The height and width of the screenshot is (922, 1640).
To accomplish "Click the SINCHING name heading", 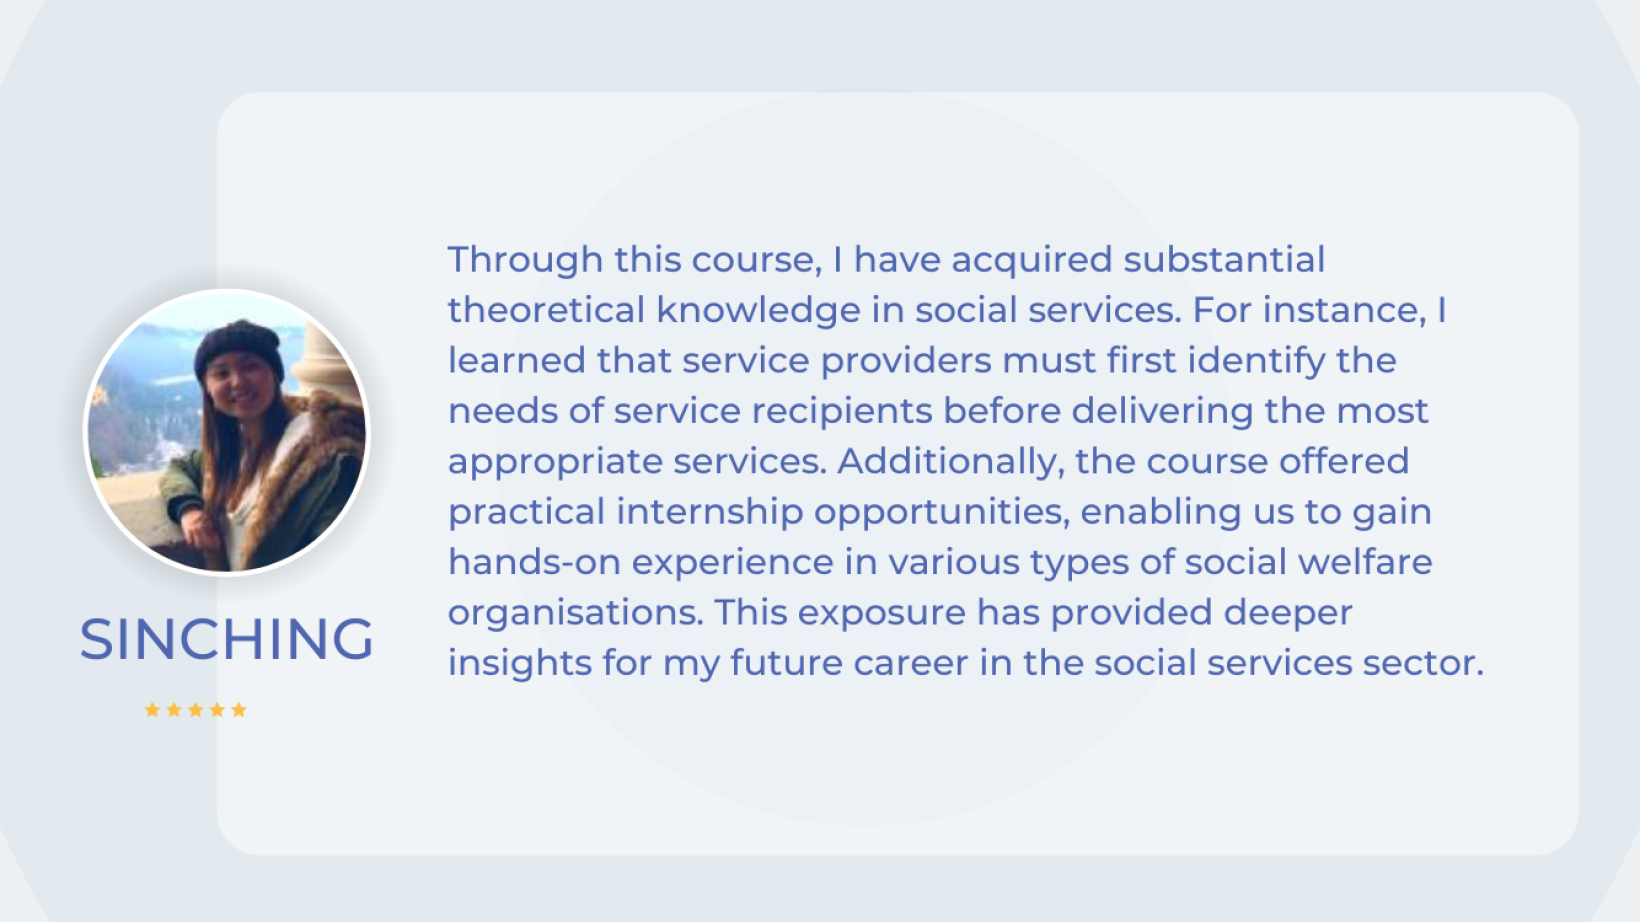I will point(227,639).
